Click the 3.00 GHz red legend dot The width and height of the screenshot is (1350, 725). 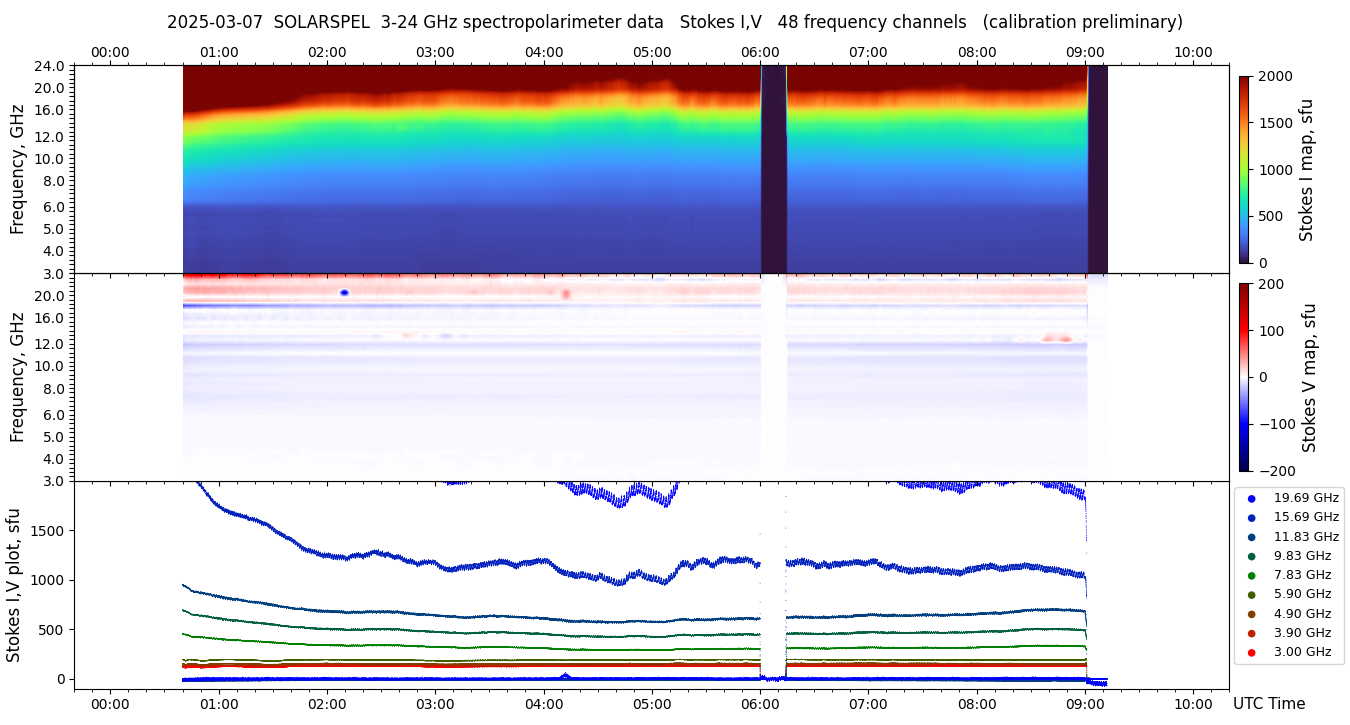coord(1251,653)
